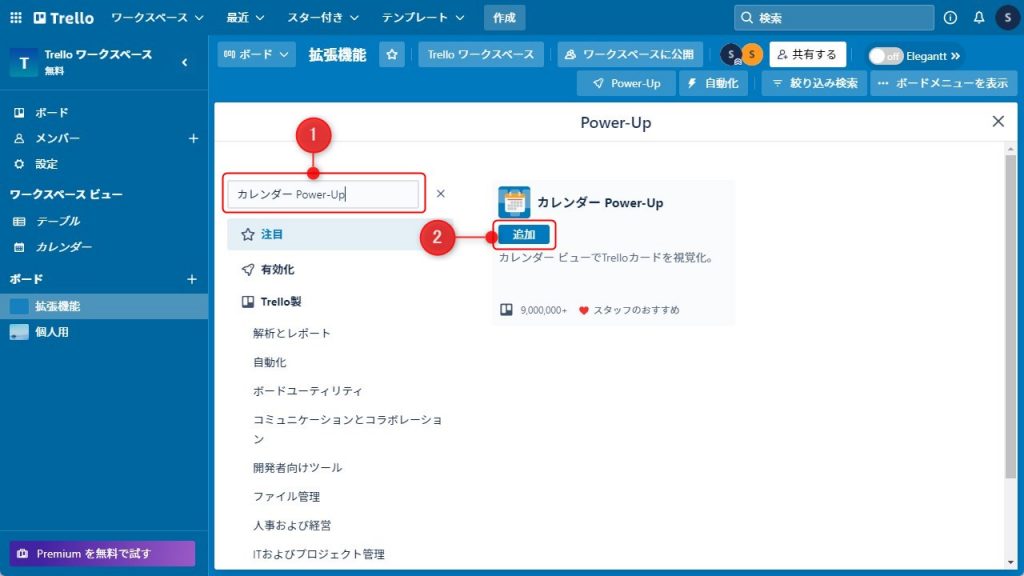Open 設定 in the sidebar
This screenshot has width=1024, height=576.
pyautogui.click(x=46, y=164)
